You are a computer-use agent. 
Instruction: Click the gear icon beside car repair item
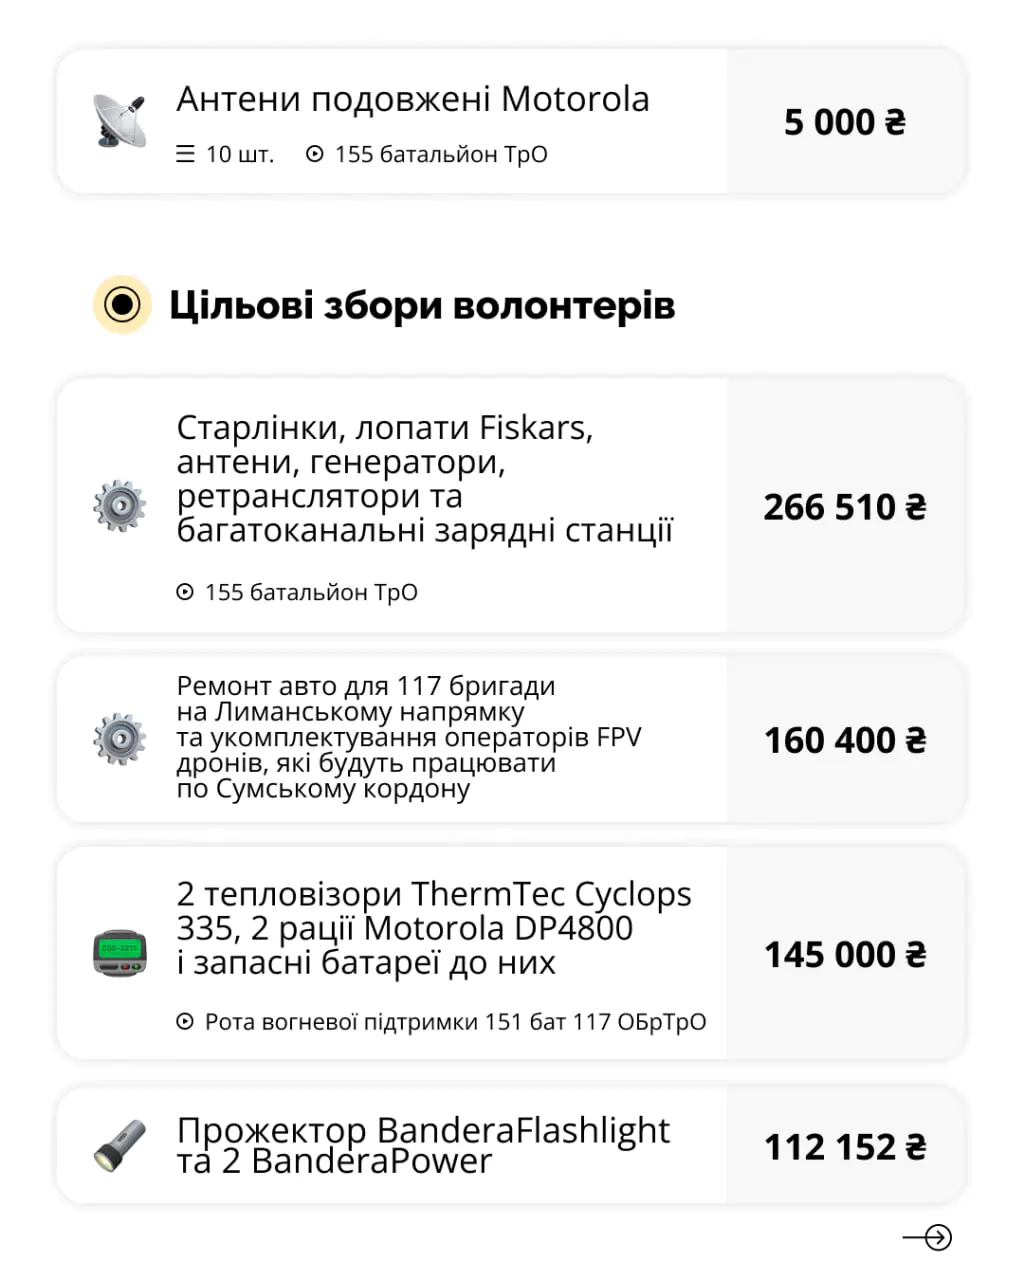pos(120,740)
